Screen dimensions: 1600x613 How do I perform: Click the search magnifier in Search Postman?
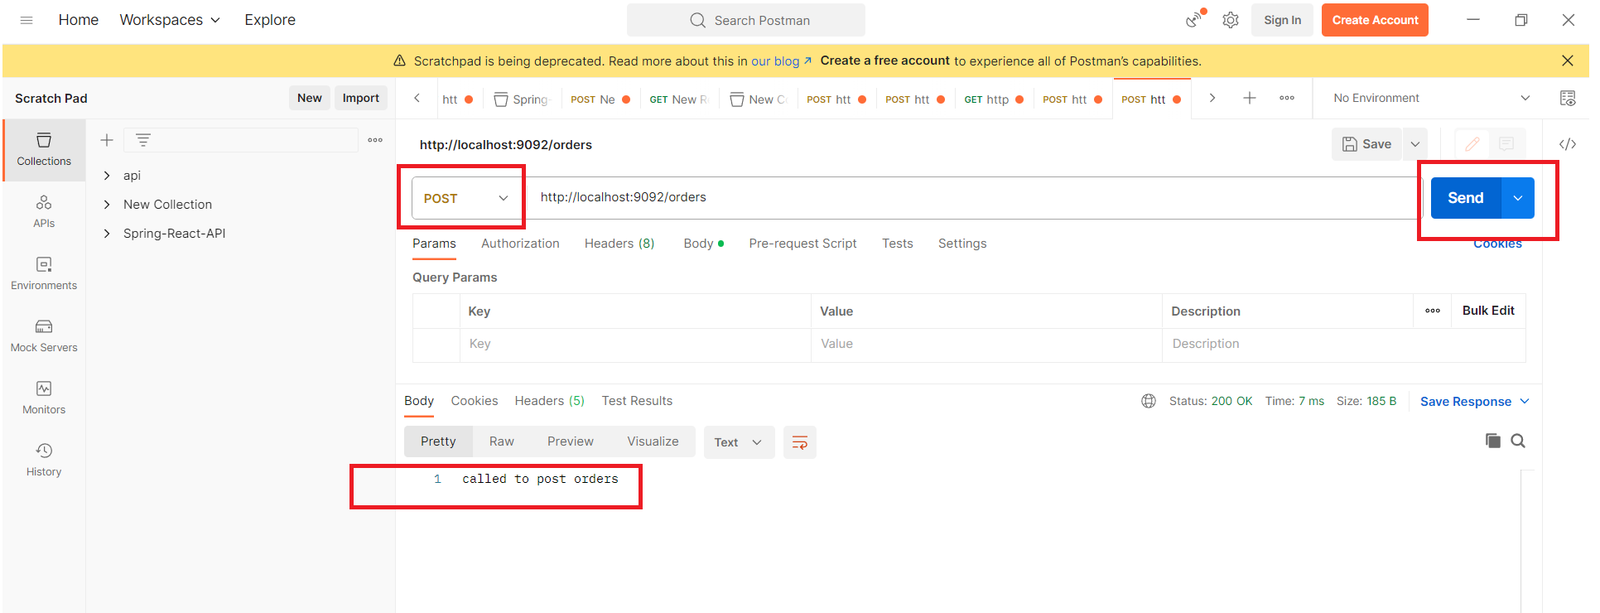(698, 20)
